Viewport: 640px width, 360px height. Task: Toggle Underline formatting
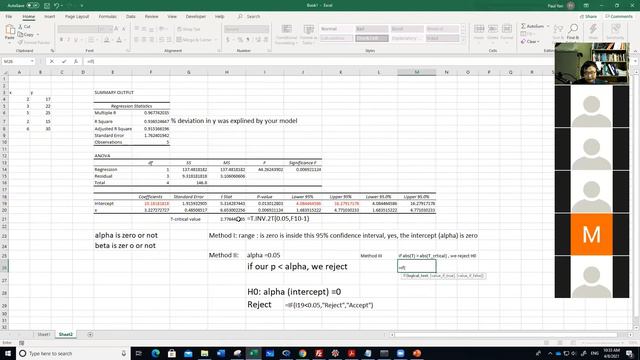tap(76, 40)
